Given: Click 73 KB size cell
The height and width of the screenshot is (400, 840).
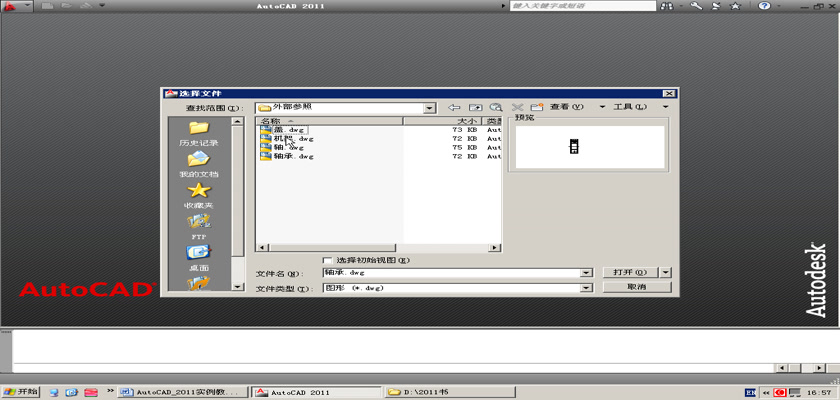Looking at the screenshot, I should point(464,130).
